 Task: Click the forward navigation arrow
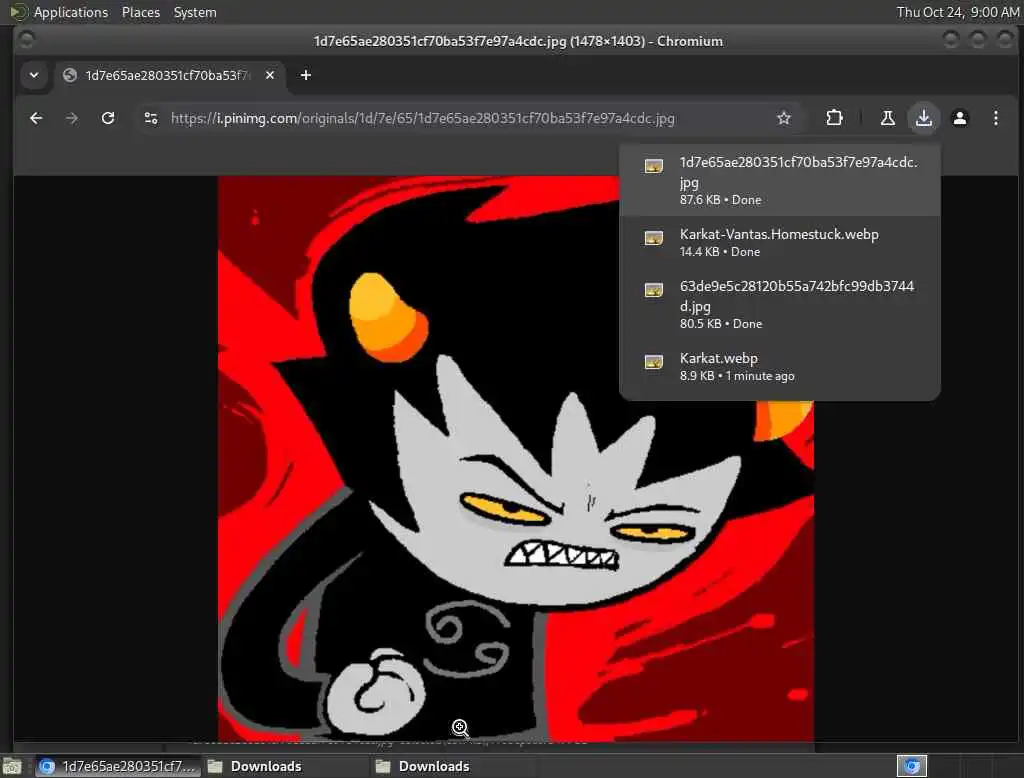coord(72,118)
